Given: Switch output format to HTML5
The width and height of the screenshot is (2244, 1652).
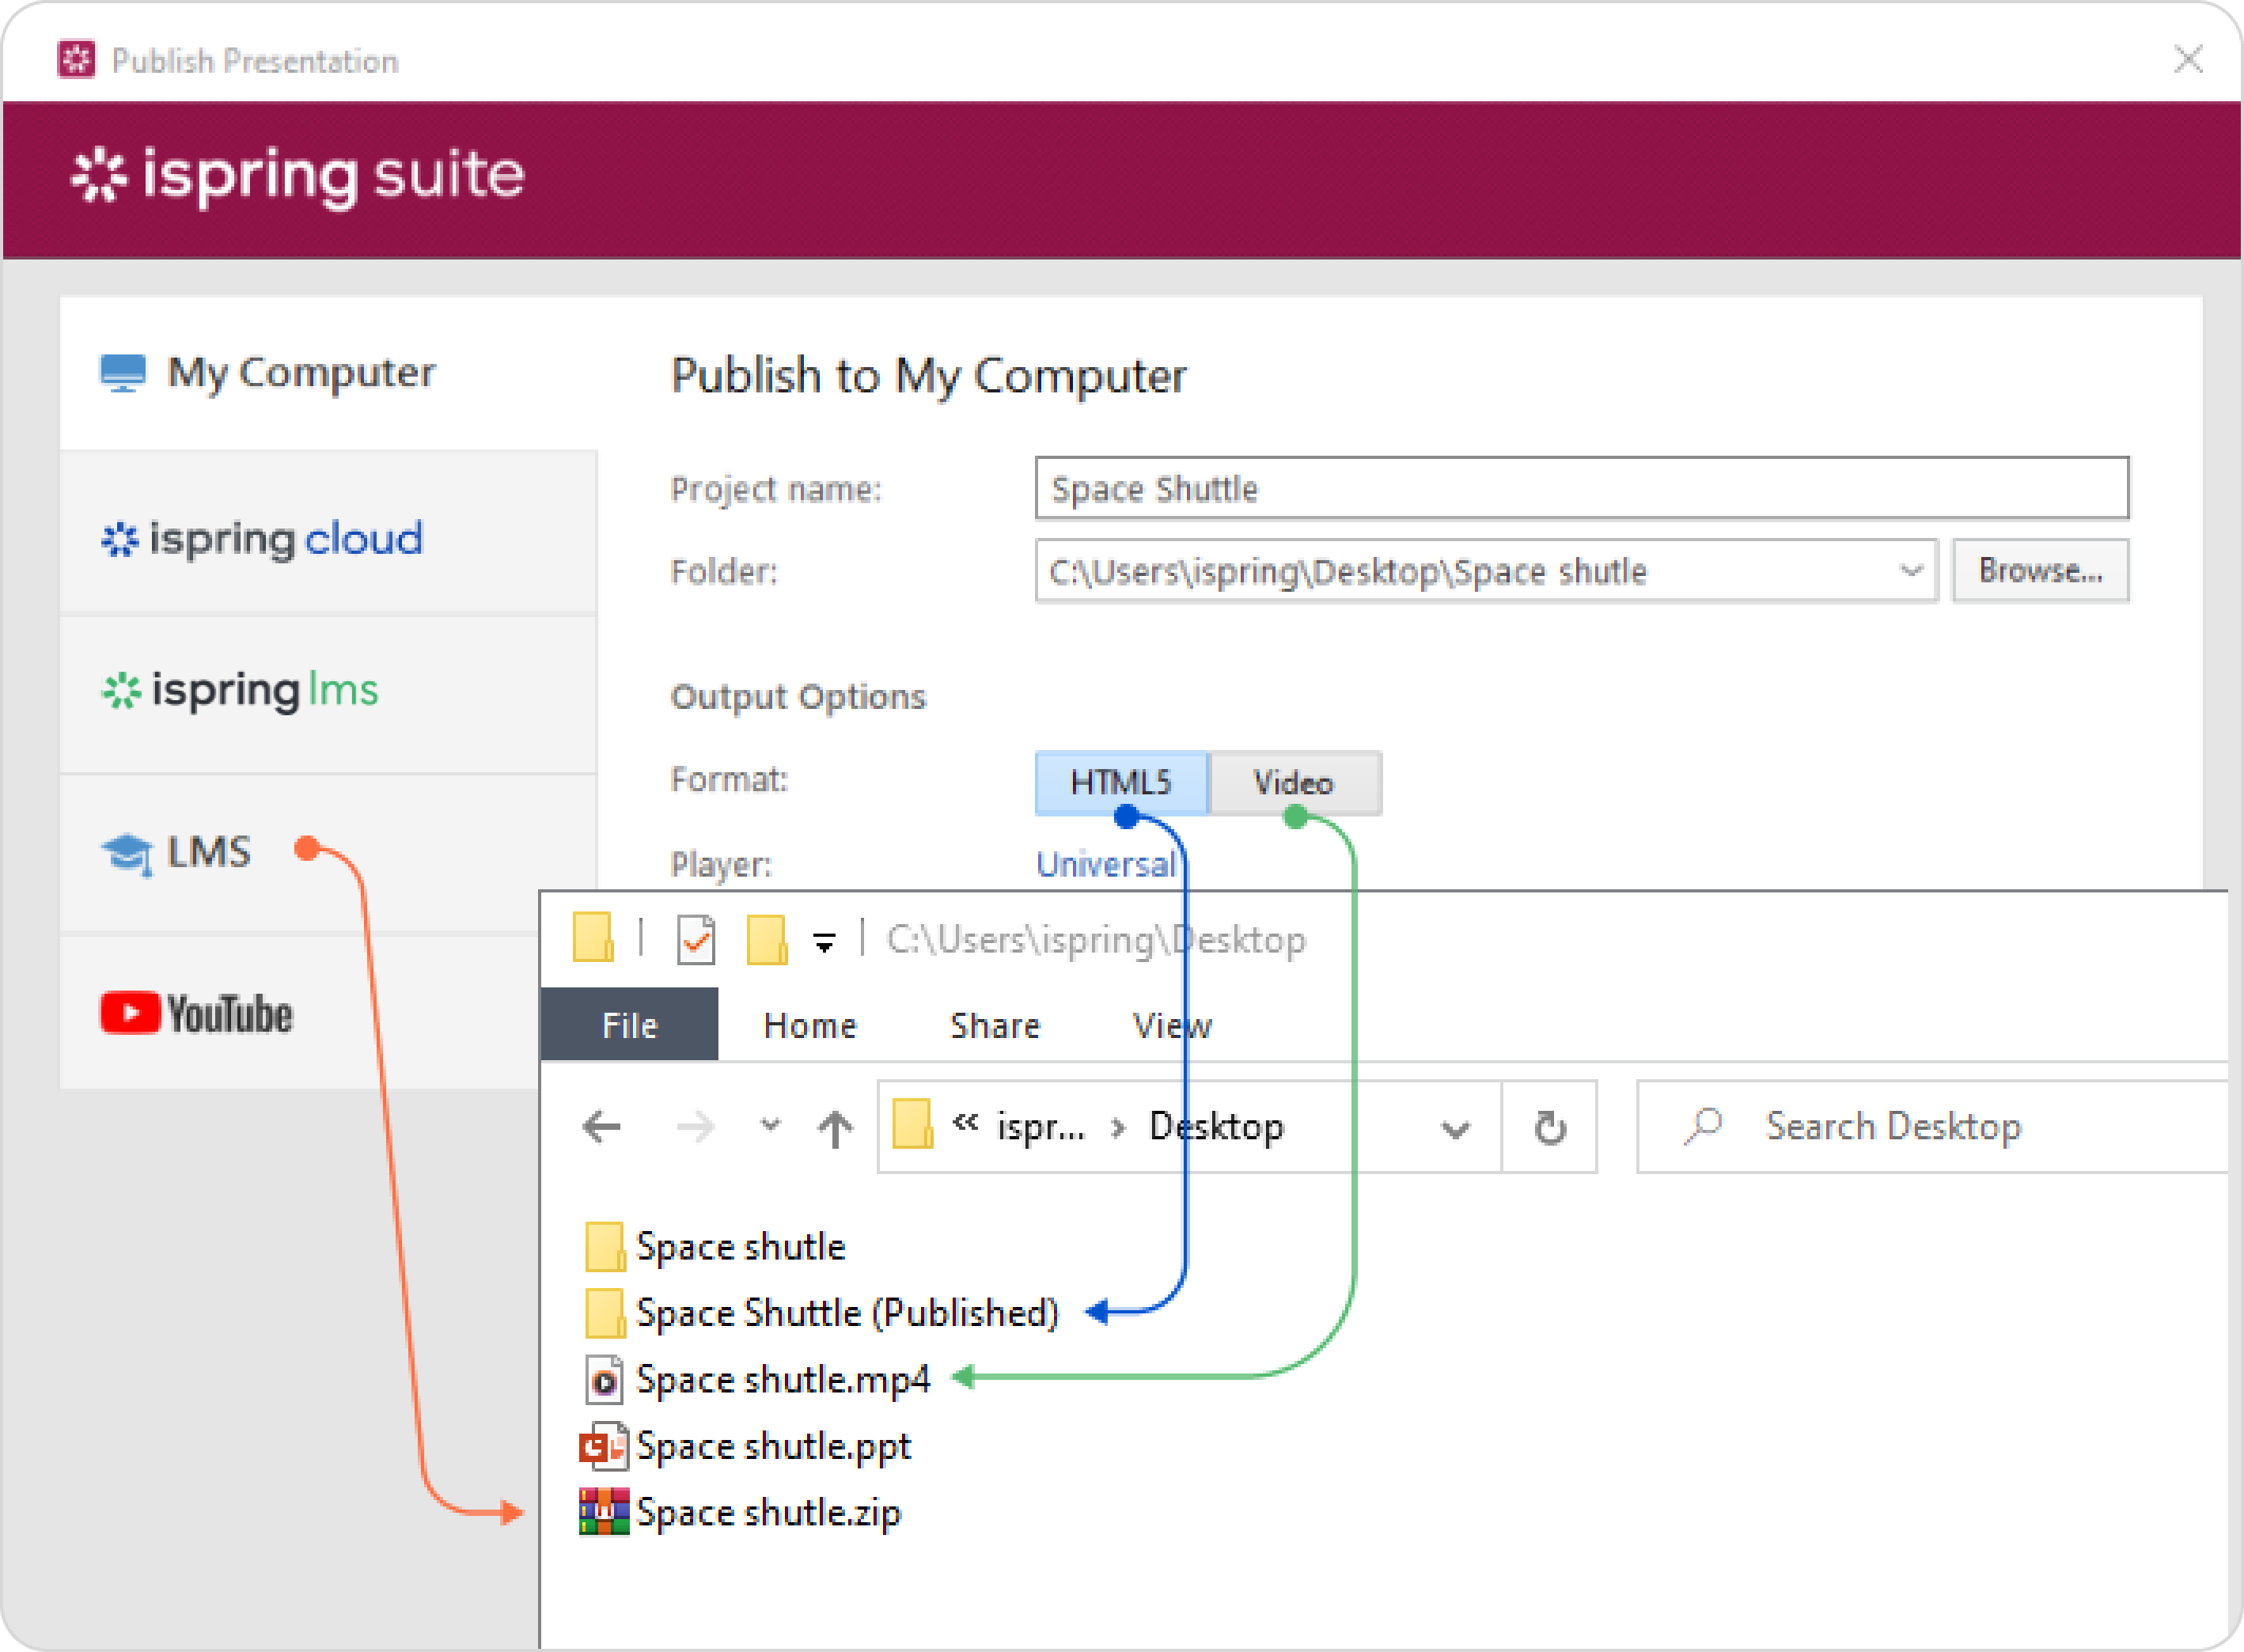Looking at the screenshot, I should point(1120,782).
